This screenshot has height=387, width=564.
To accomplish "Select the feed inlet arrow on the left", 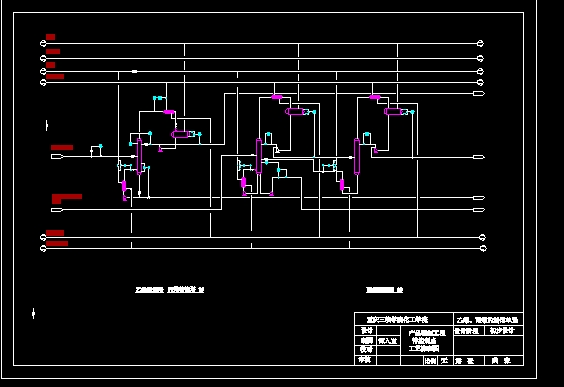I will coord(57,156).
